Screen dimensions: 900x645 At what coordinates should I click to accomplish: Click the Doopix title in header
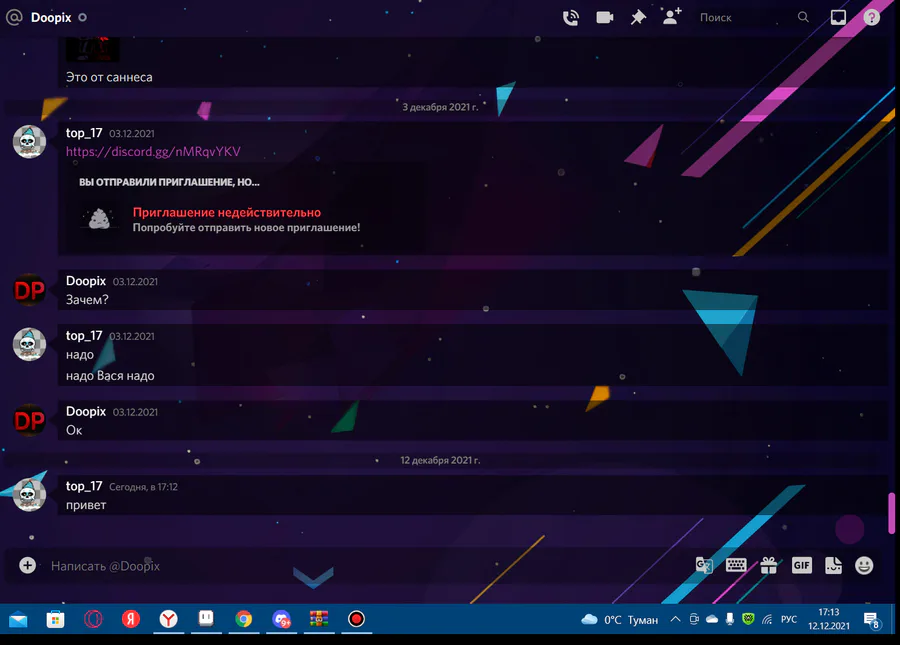tap(51, 18)
